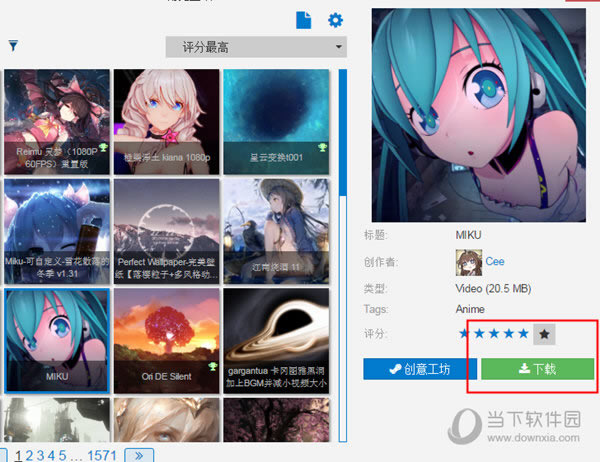Open creator Cee's profile link
600x462 pixels.
495,261
